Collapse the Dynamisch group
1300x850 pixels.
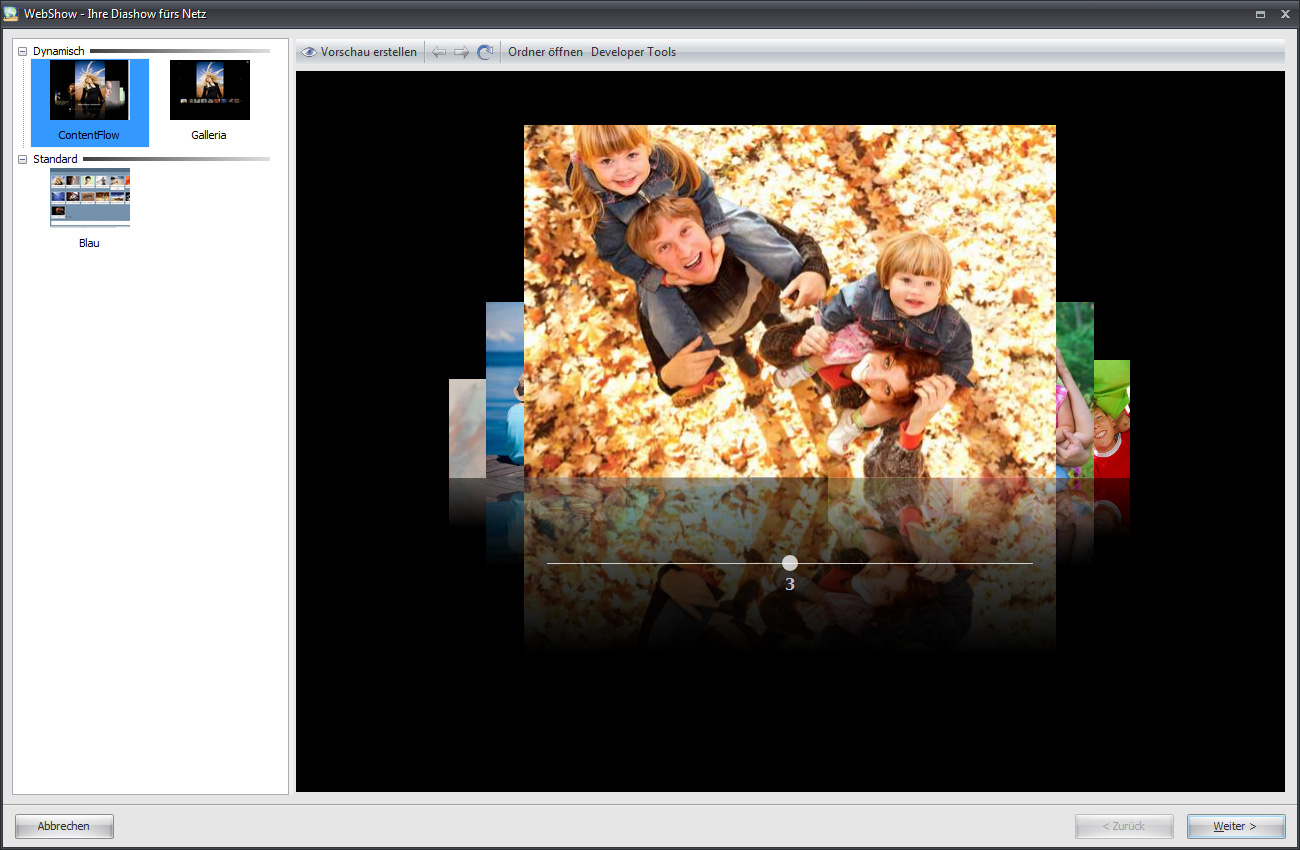coord(23,51)
